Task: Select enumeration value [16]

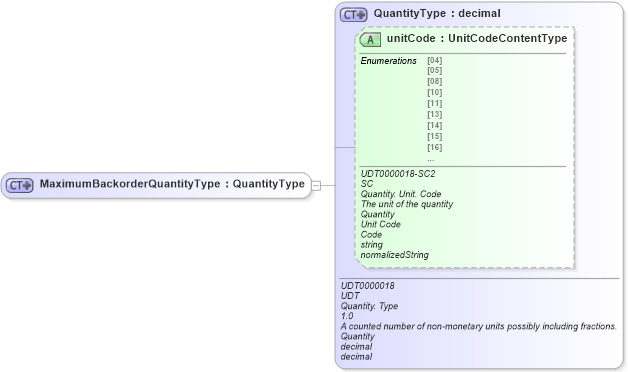Action: pyautogui.click(x=435, y=147)
